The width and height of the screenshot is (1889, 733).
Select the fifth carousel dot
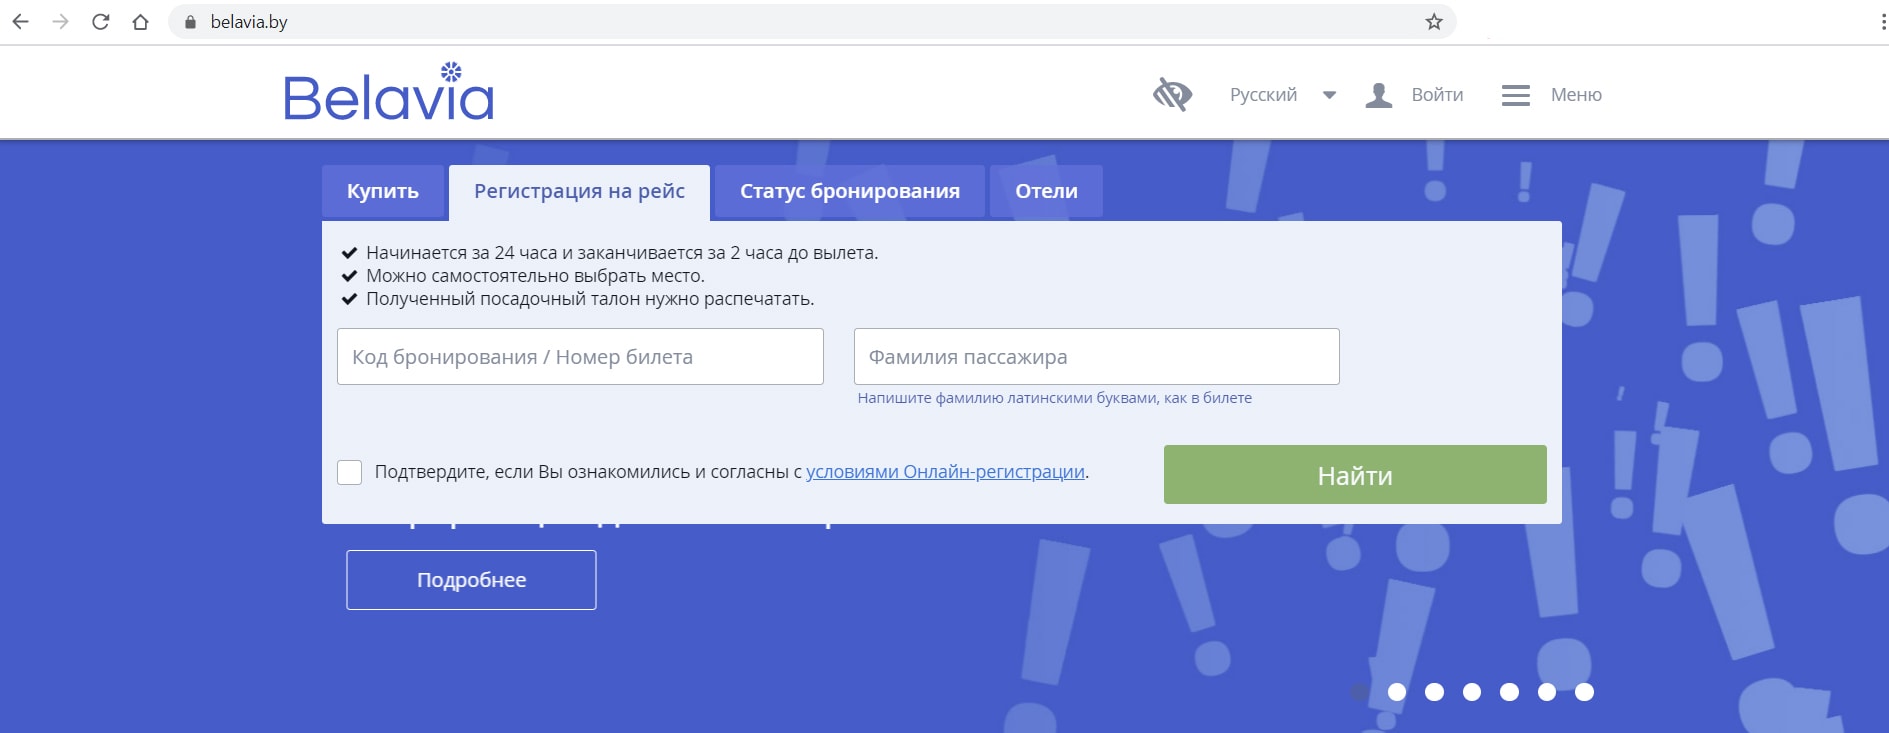click(1510, 692)
